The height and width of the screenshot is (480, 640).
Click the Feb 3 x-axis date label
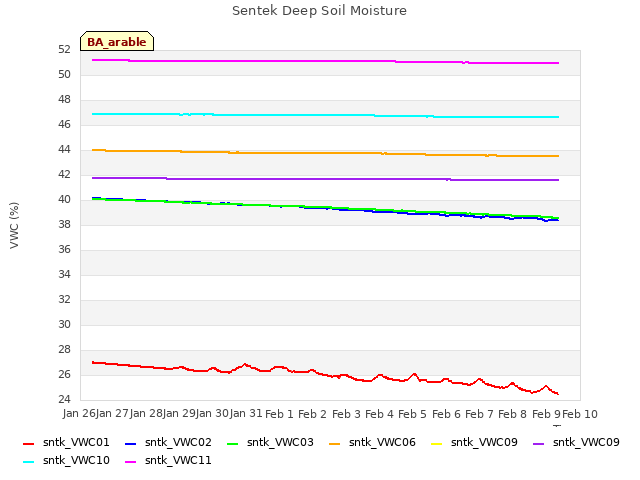[x=346, y=414]
